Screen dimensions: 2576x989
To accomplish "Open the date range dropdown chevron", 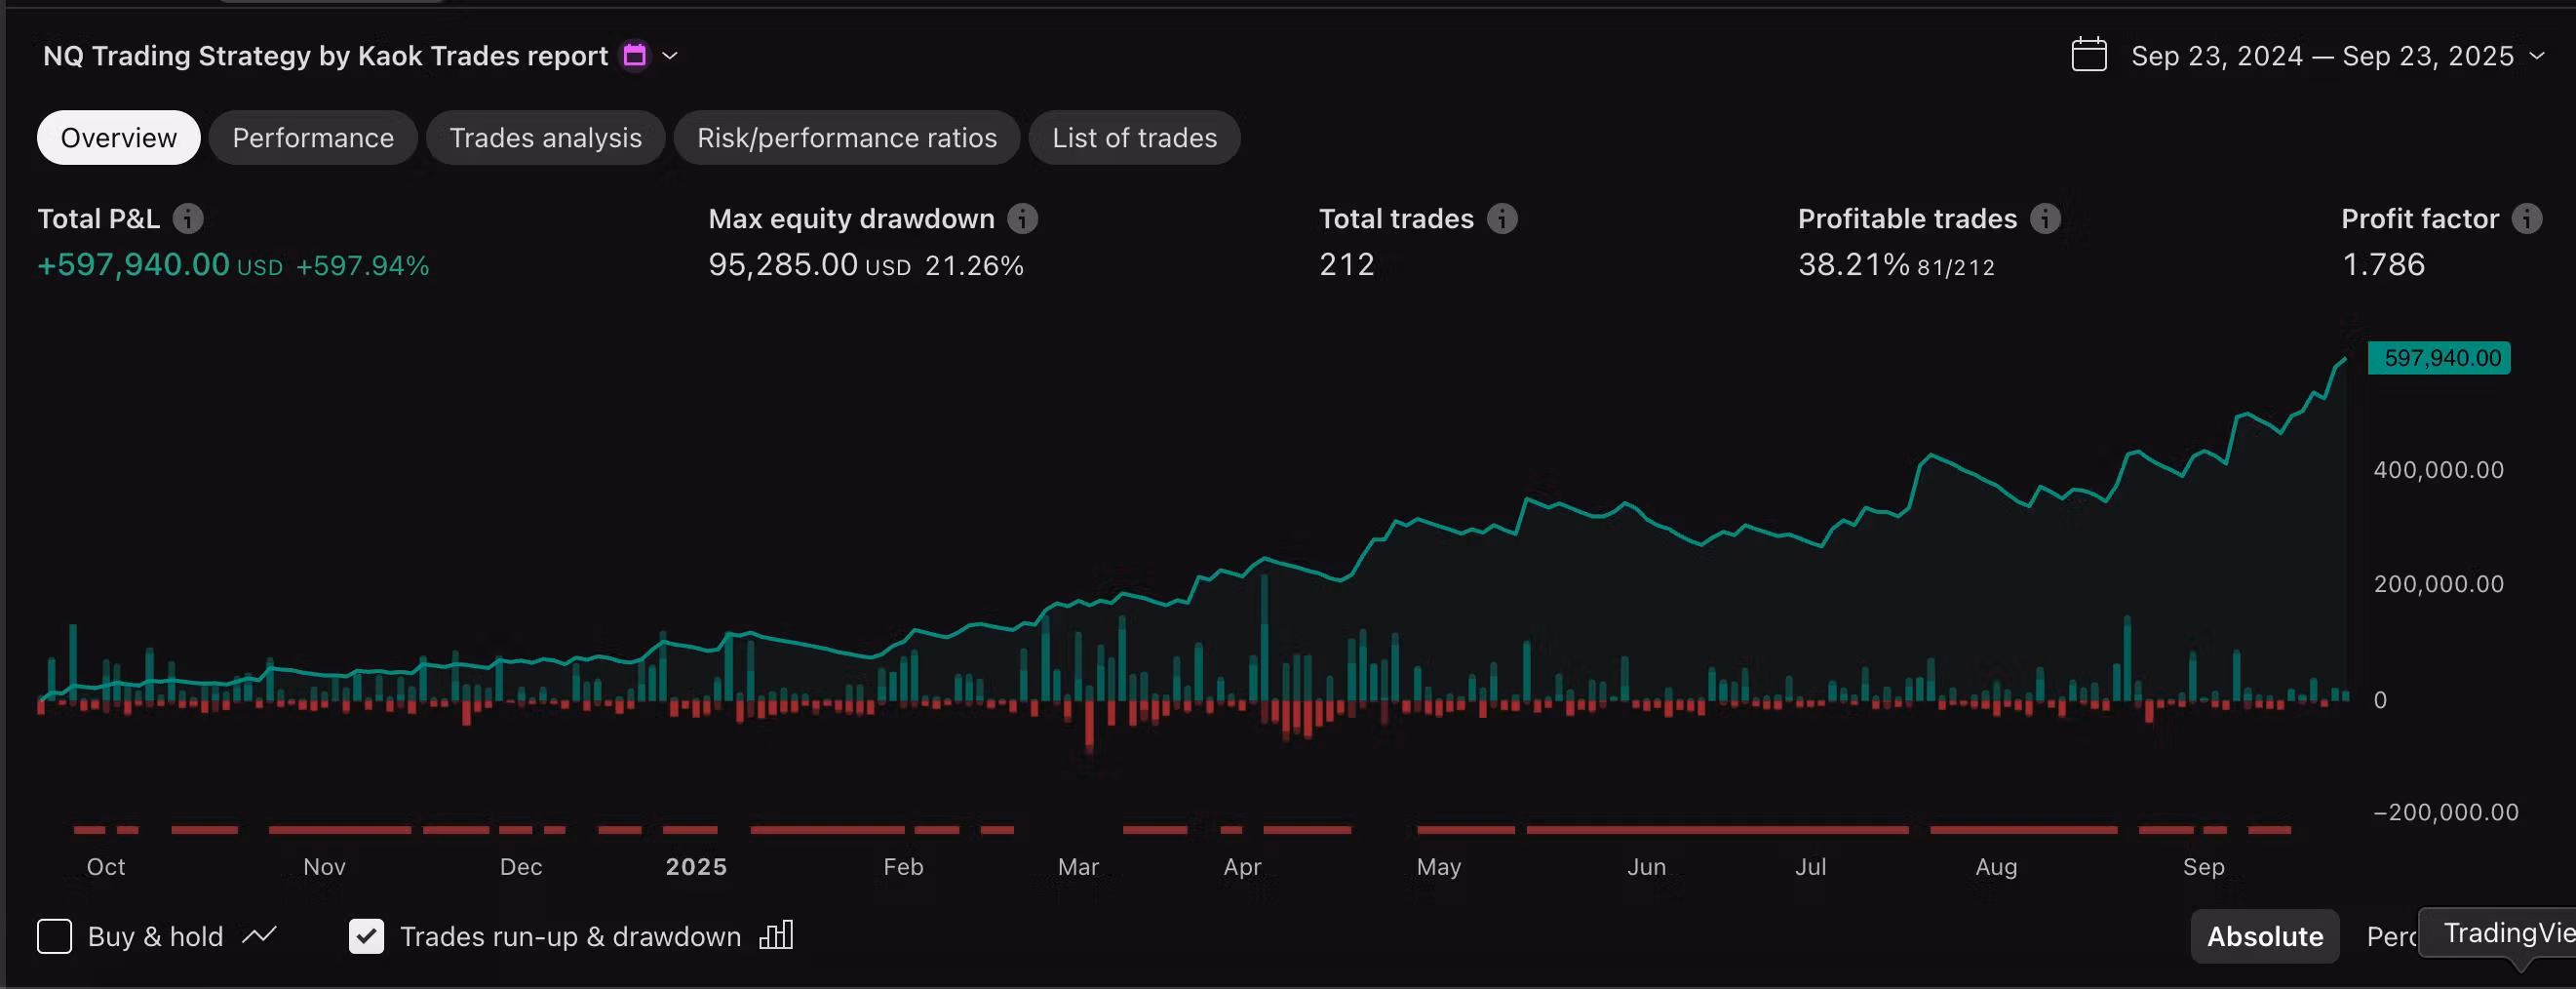I will [2537, 56].
